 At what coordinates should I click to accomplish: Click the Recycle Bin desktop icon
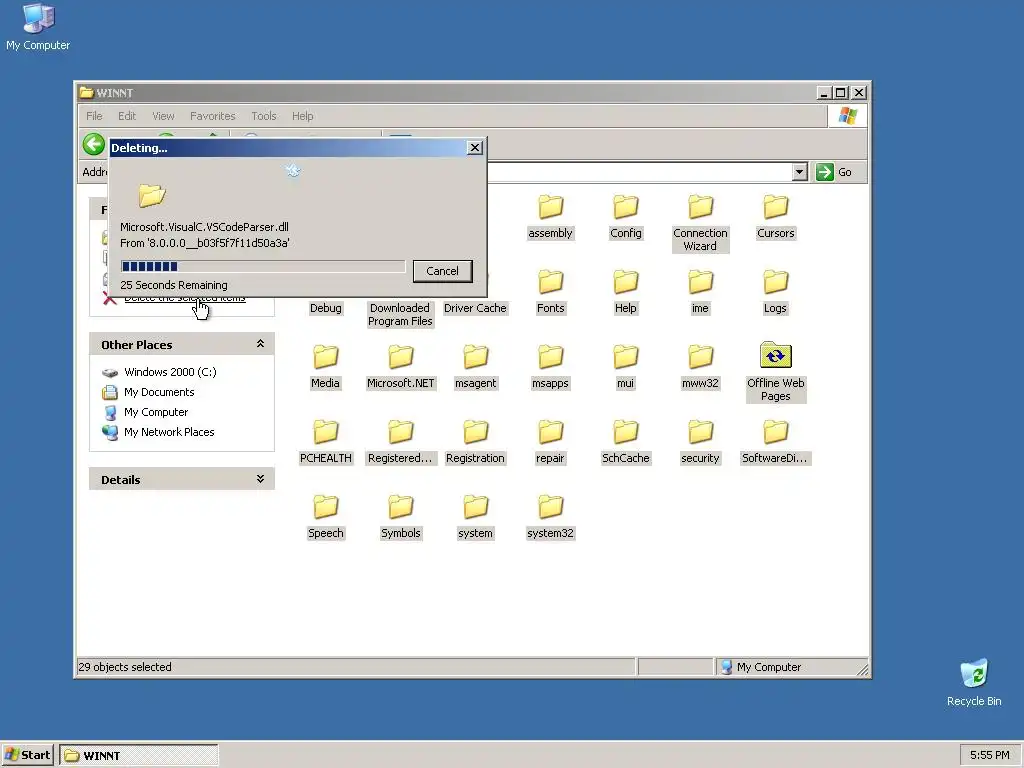[x=974, y=683]
